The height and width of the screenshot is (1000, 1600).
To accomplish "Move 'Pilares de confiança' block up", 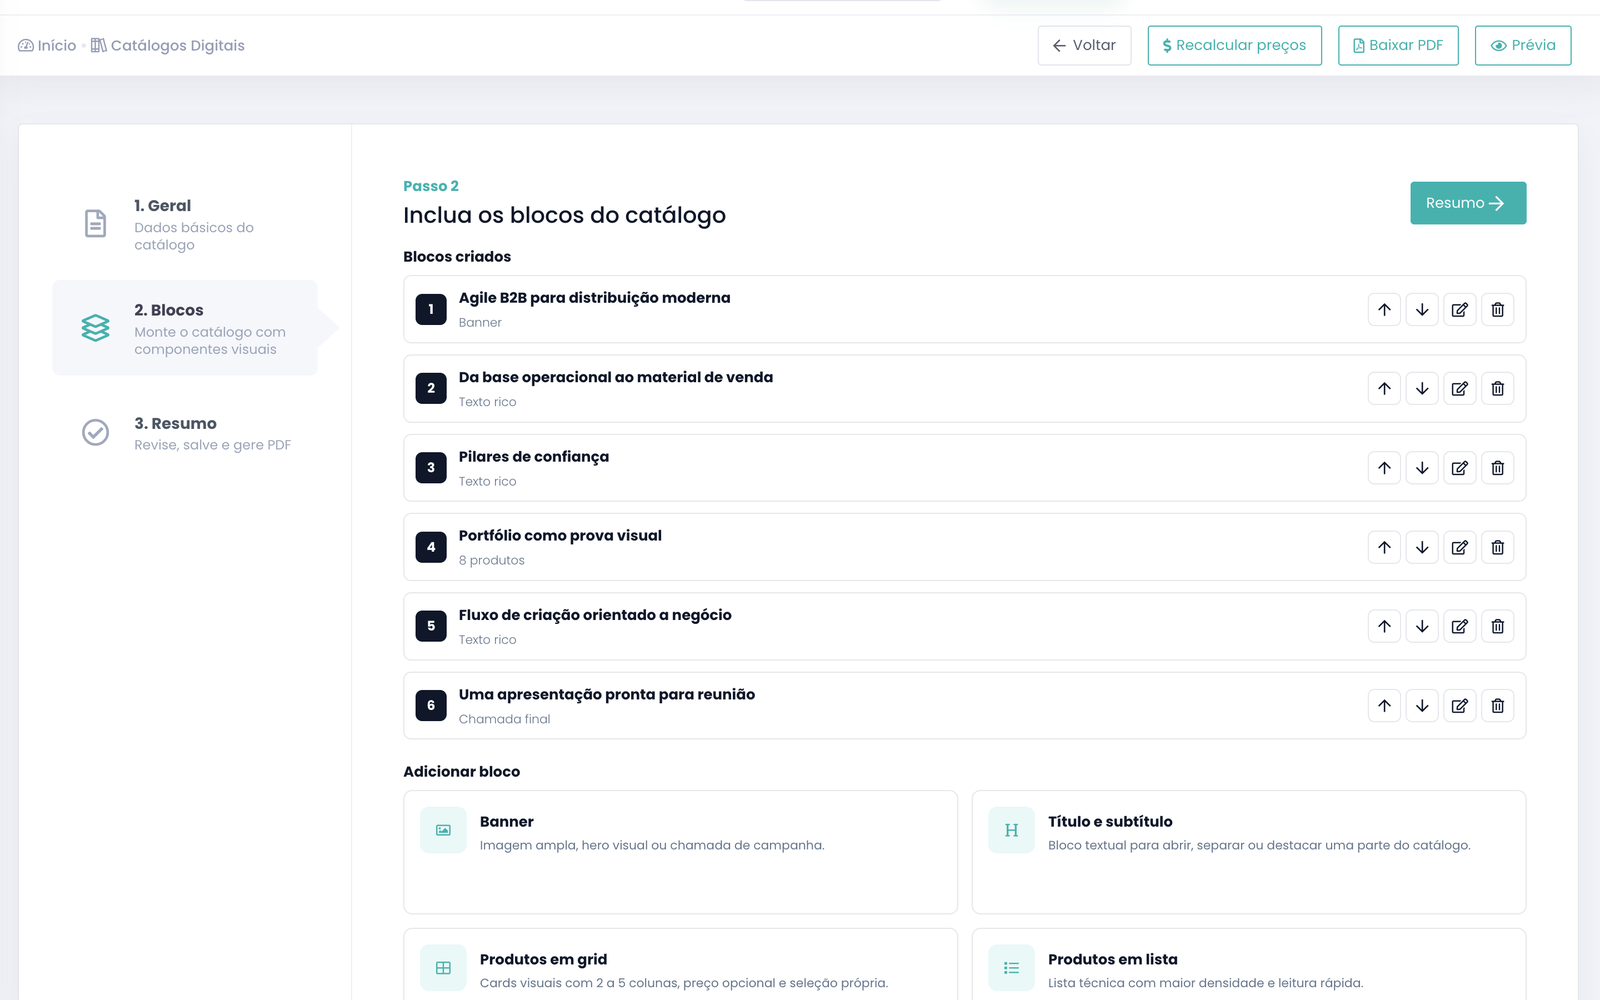I will [1384, 468].
